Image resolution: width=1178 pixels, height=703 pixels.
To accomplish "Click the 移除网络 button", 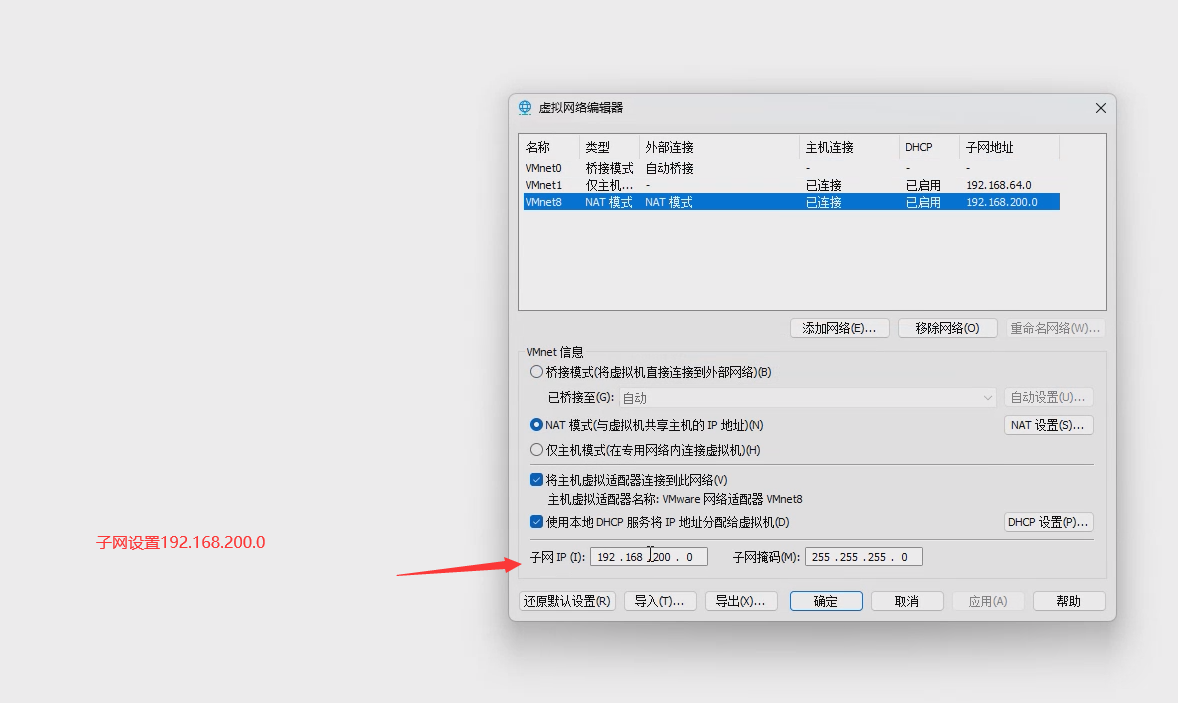I will 948,328.
